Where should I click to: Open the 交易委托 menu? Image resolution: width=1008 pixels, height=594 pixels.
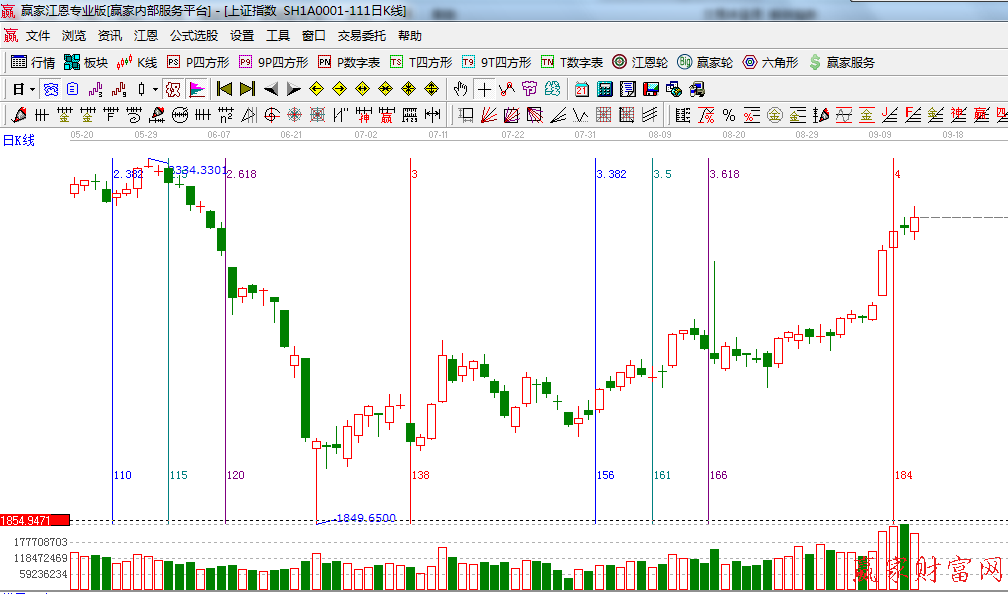(x=361, y=36)
